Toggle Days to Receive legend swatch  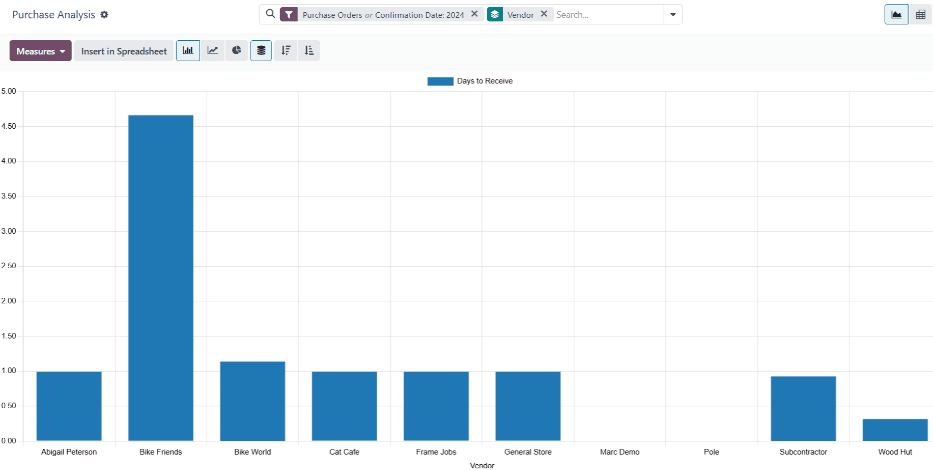439,81
